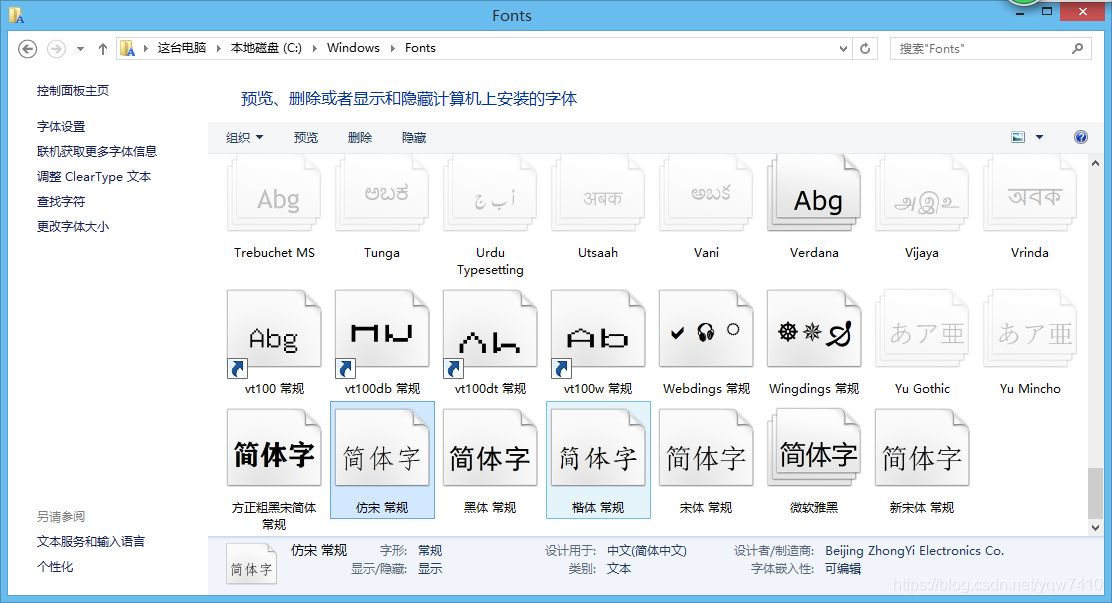Open the view options dropdown arrow

point(1040,137)
